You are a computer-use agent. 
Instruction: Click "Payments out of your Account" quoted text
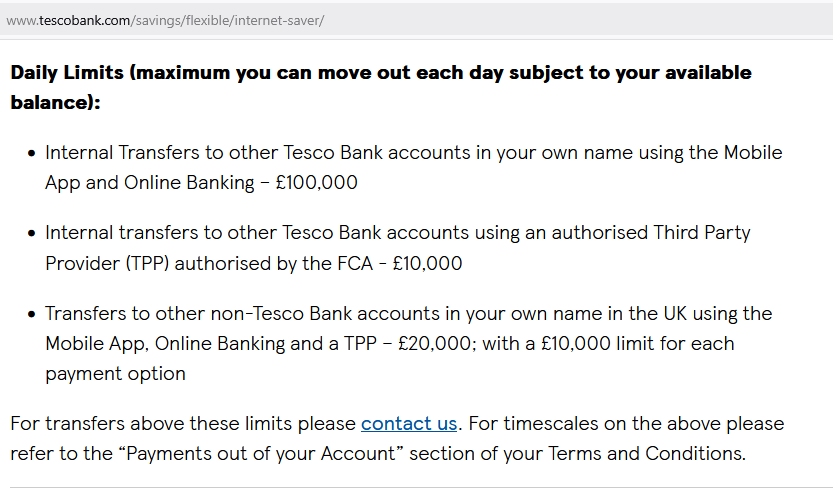click(260, 453)
